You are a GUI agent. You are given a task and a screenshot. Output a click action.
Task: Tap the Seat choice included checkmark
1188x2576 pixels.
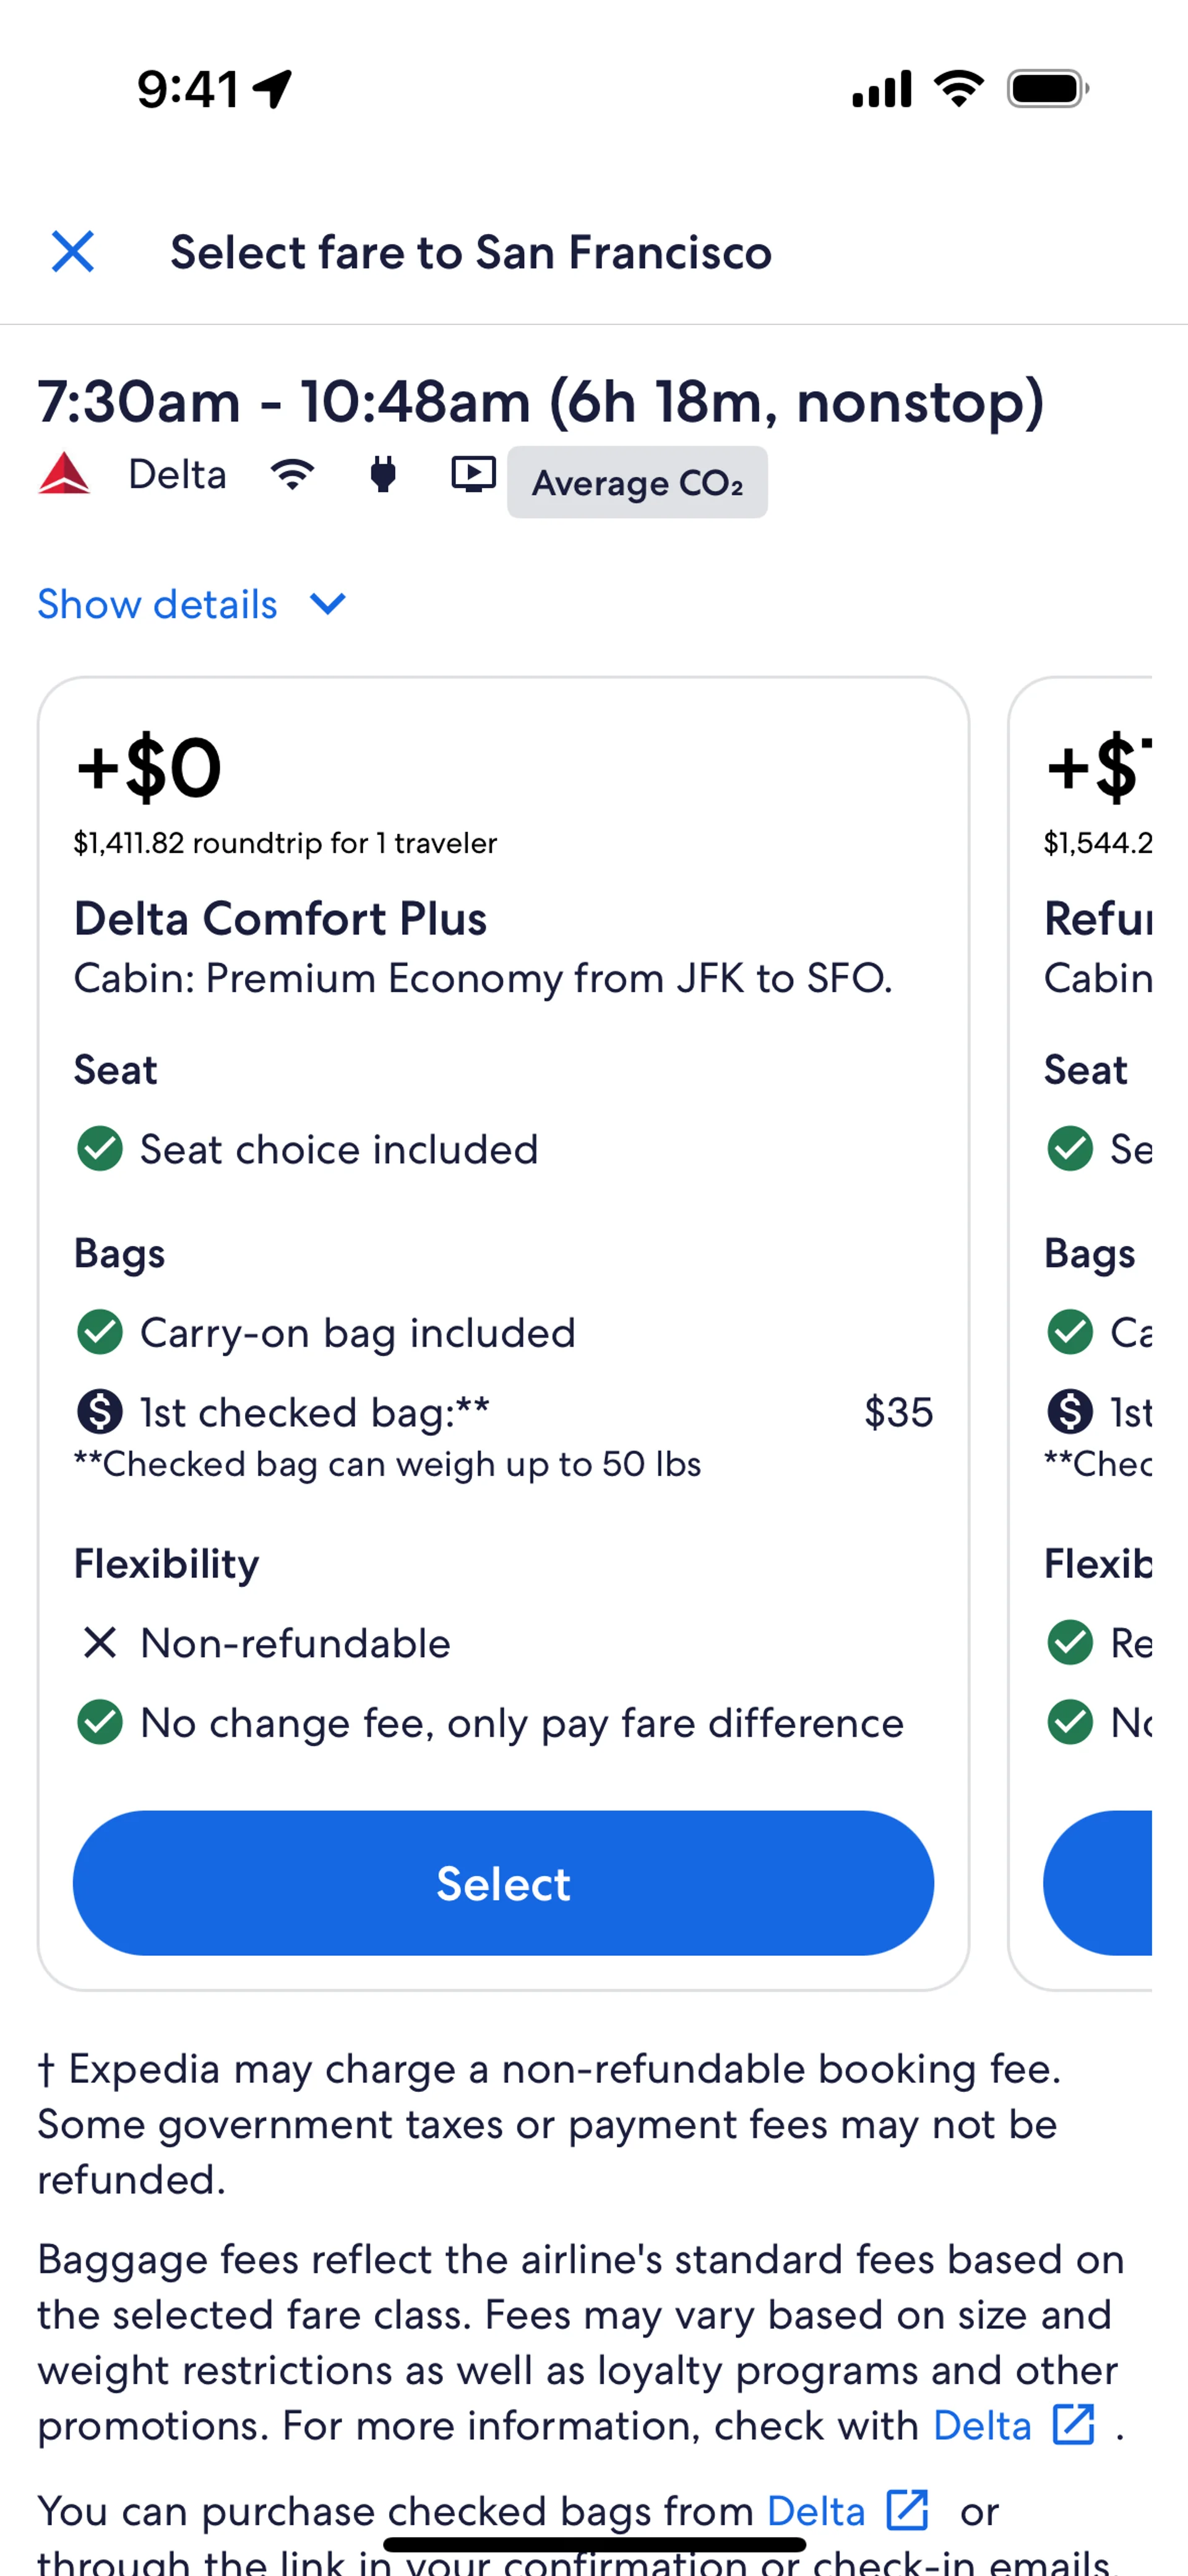100,1149
